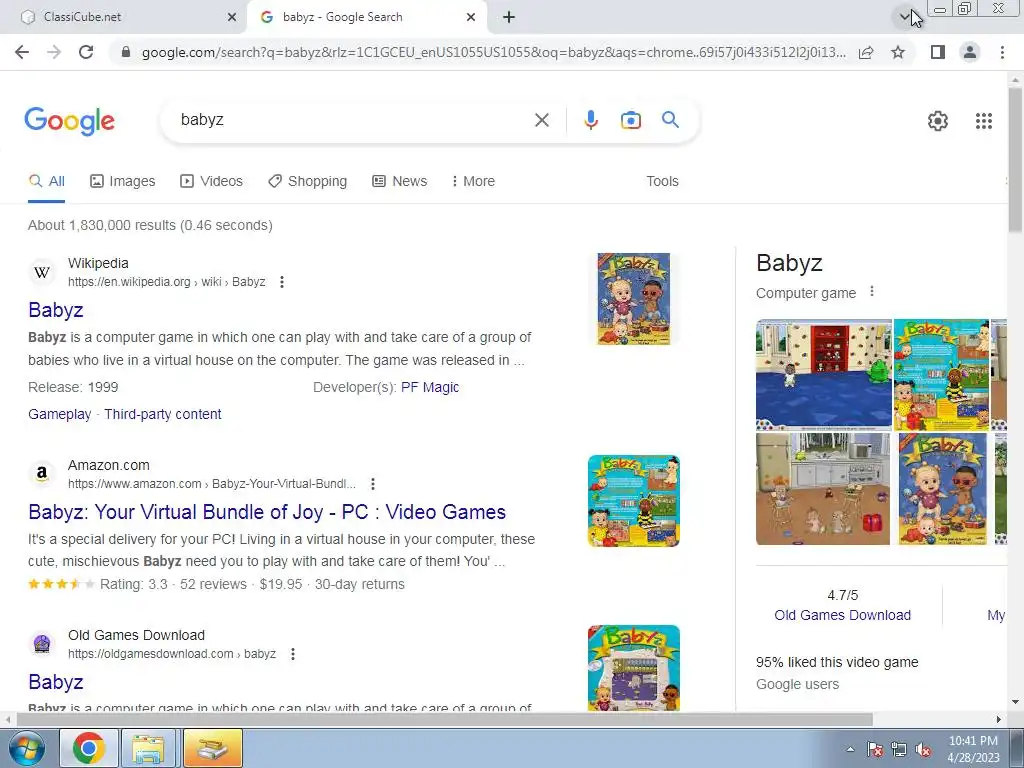Screen dimensions: 1024x768
Task: Click the muted volume tray icon
Action: tap(923, 750)
